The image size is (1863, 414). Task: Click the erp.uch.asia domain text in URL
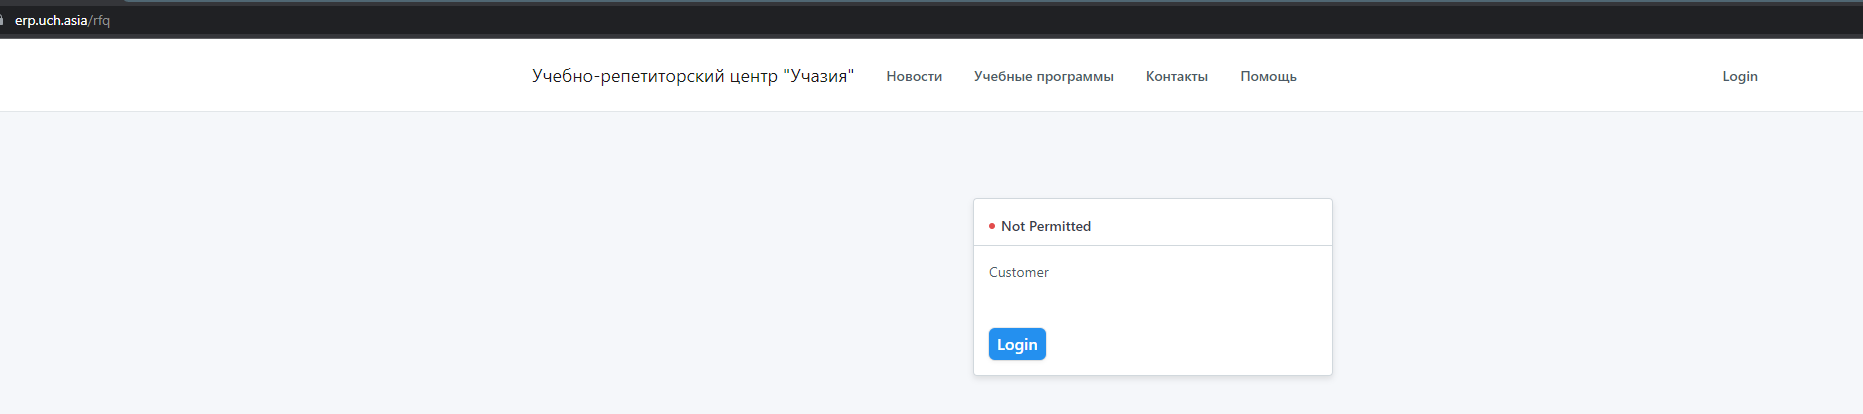(x=51, y=20)
